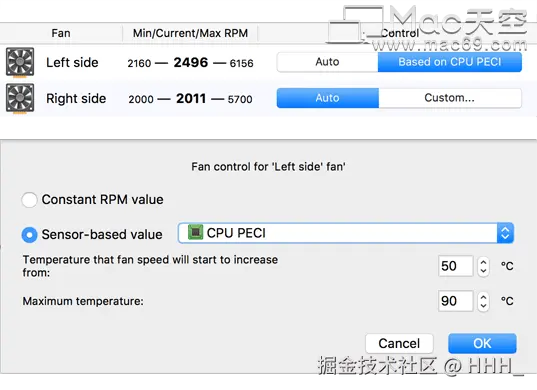The image size is (537, 390).
Task: Click the Right side fan icon
Action: point(20,98)
